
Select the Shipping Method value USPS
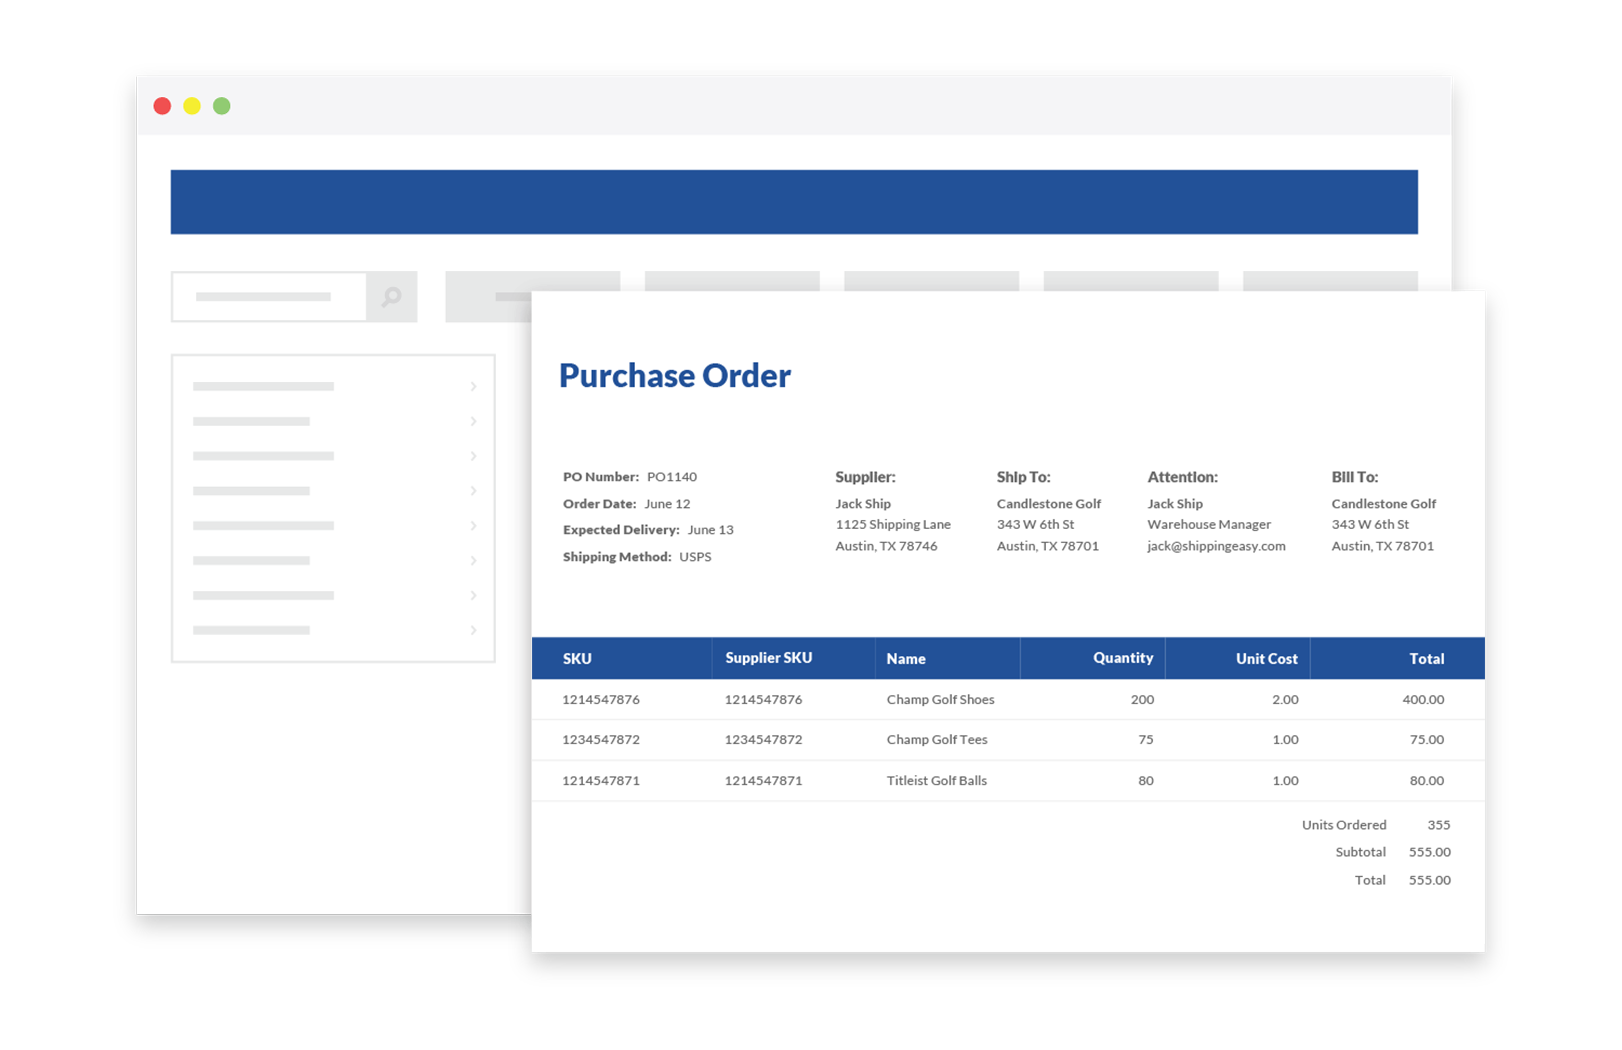[695, 557]
